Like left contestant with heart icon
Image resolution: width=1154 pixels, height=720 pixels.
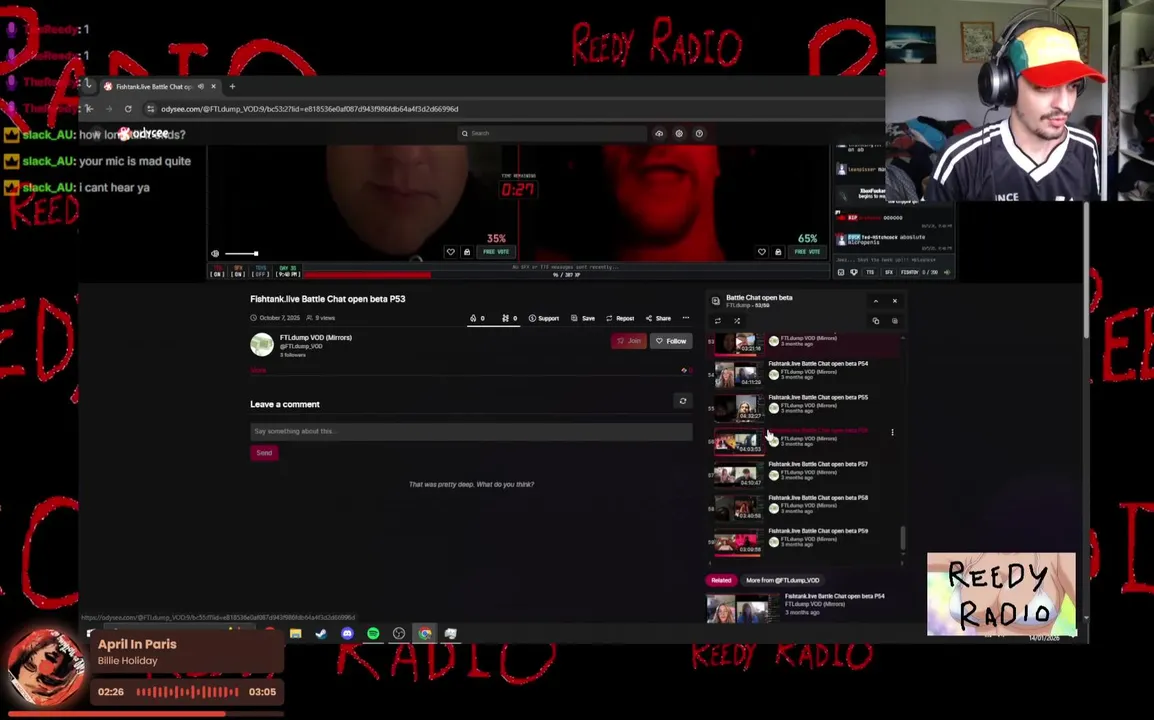point(450,252)
